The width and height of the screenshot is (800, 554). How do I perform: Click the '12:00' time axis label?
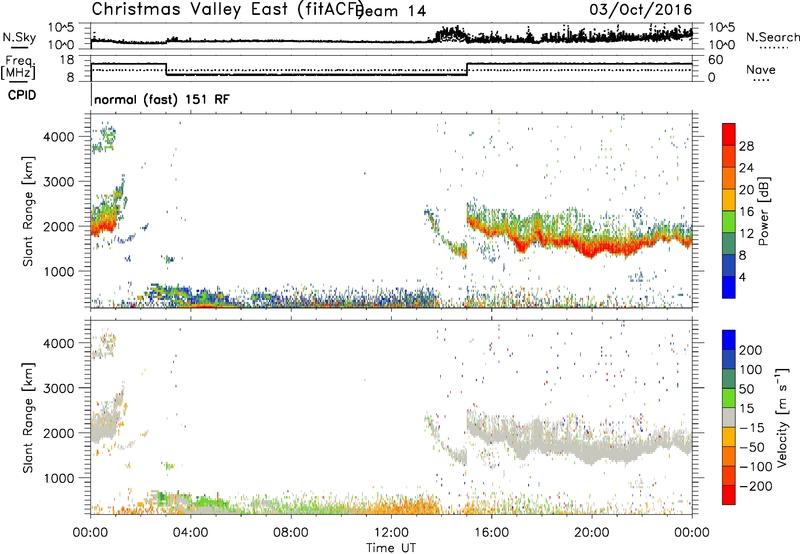coord(391,533)
